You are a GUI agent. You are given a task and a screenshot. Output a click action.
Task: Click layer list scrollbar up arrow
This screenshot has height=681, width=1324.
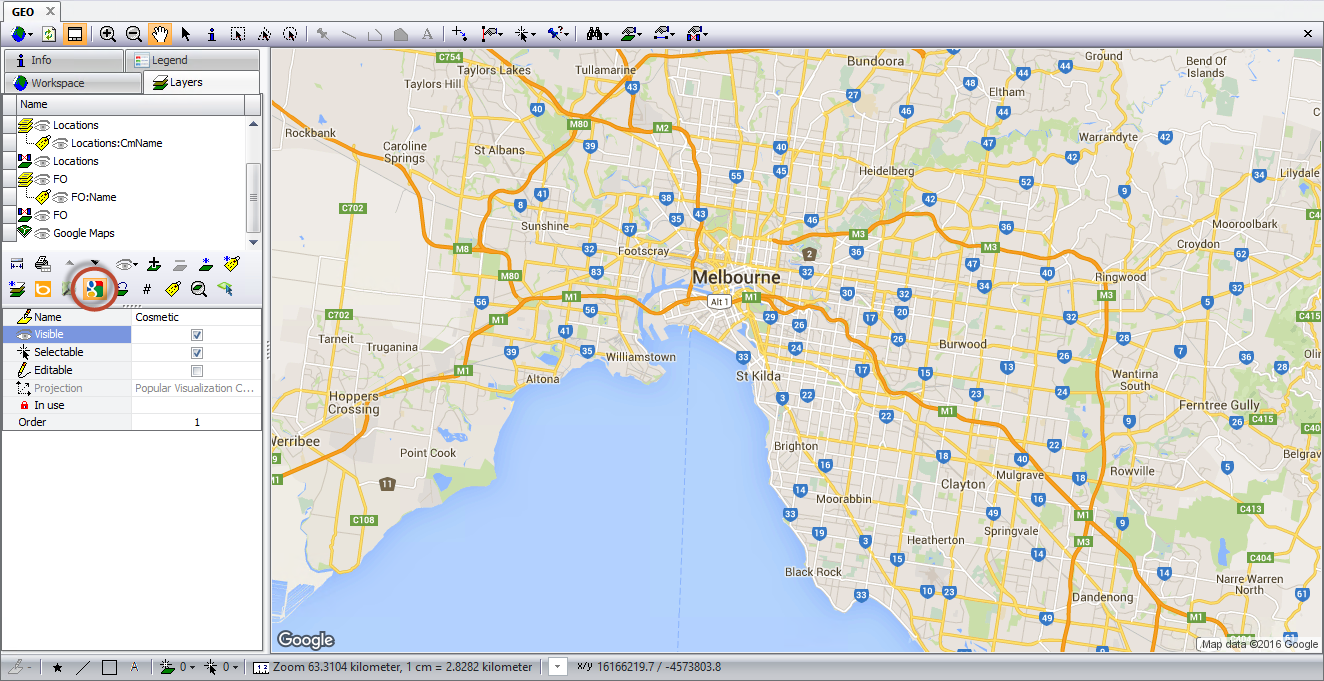[253, 124]
